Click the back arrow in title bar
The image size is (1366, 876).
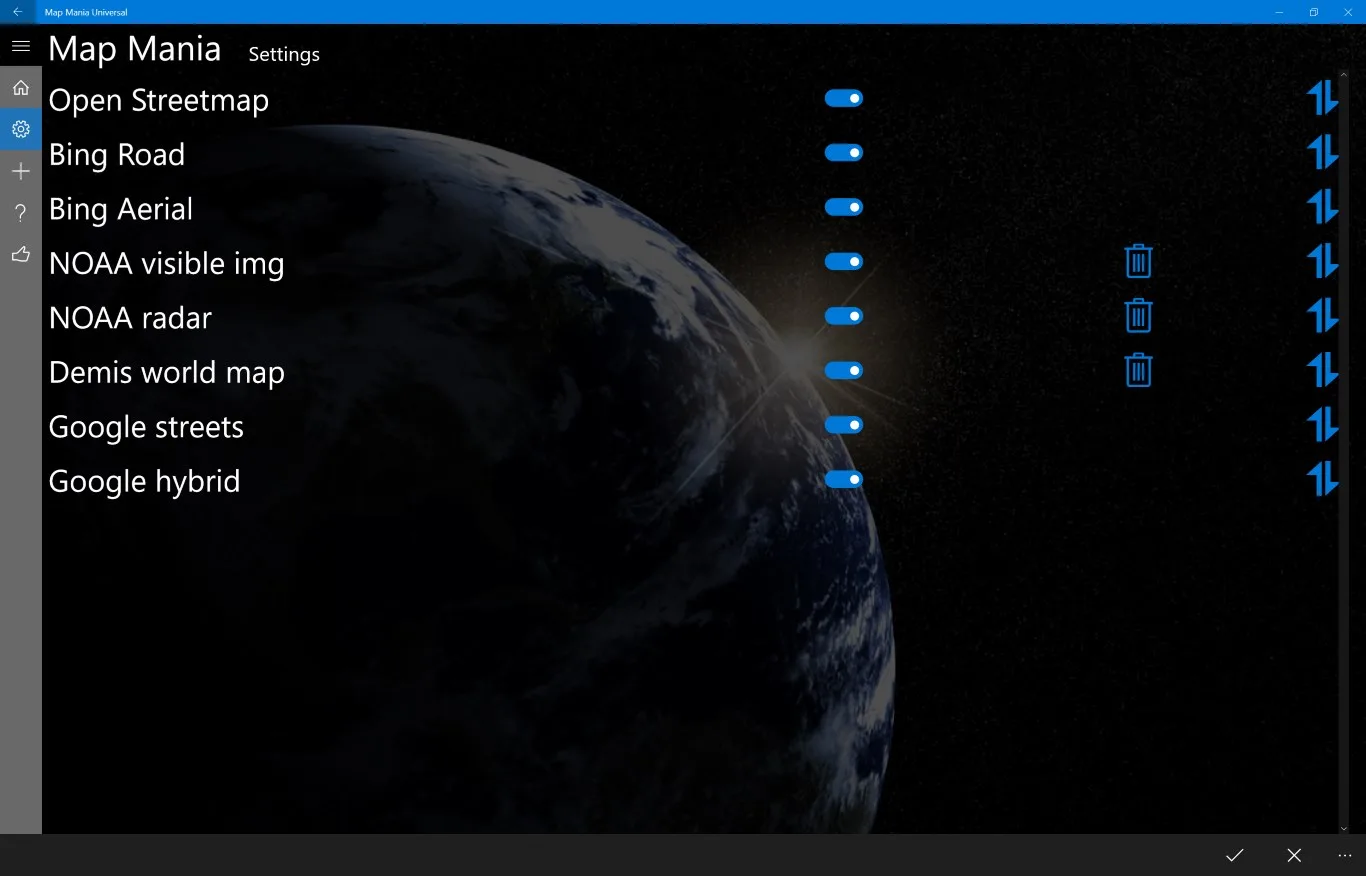[17, 12]
